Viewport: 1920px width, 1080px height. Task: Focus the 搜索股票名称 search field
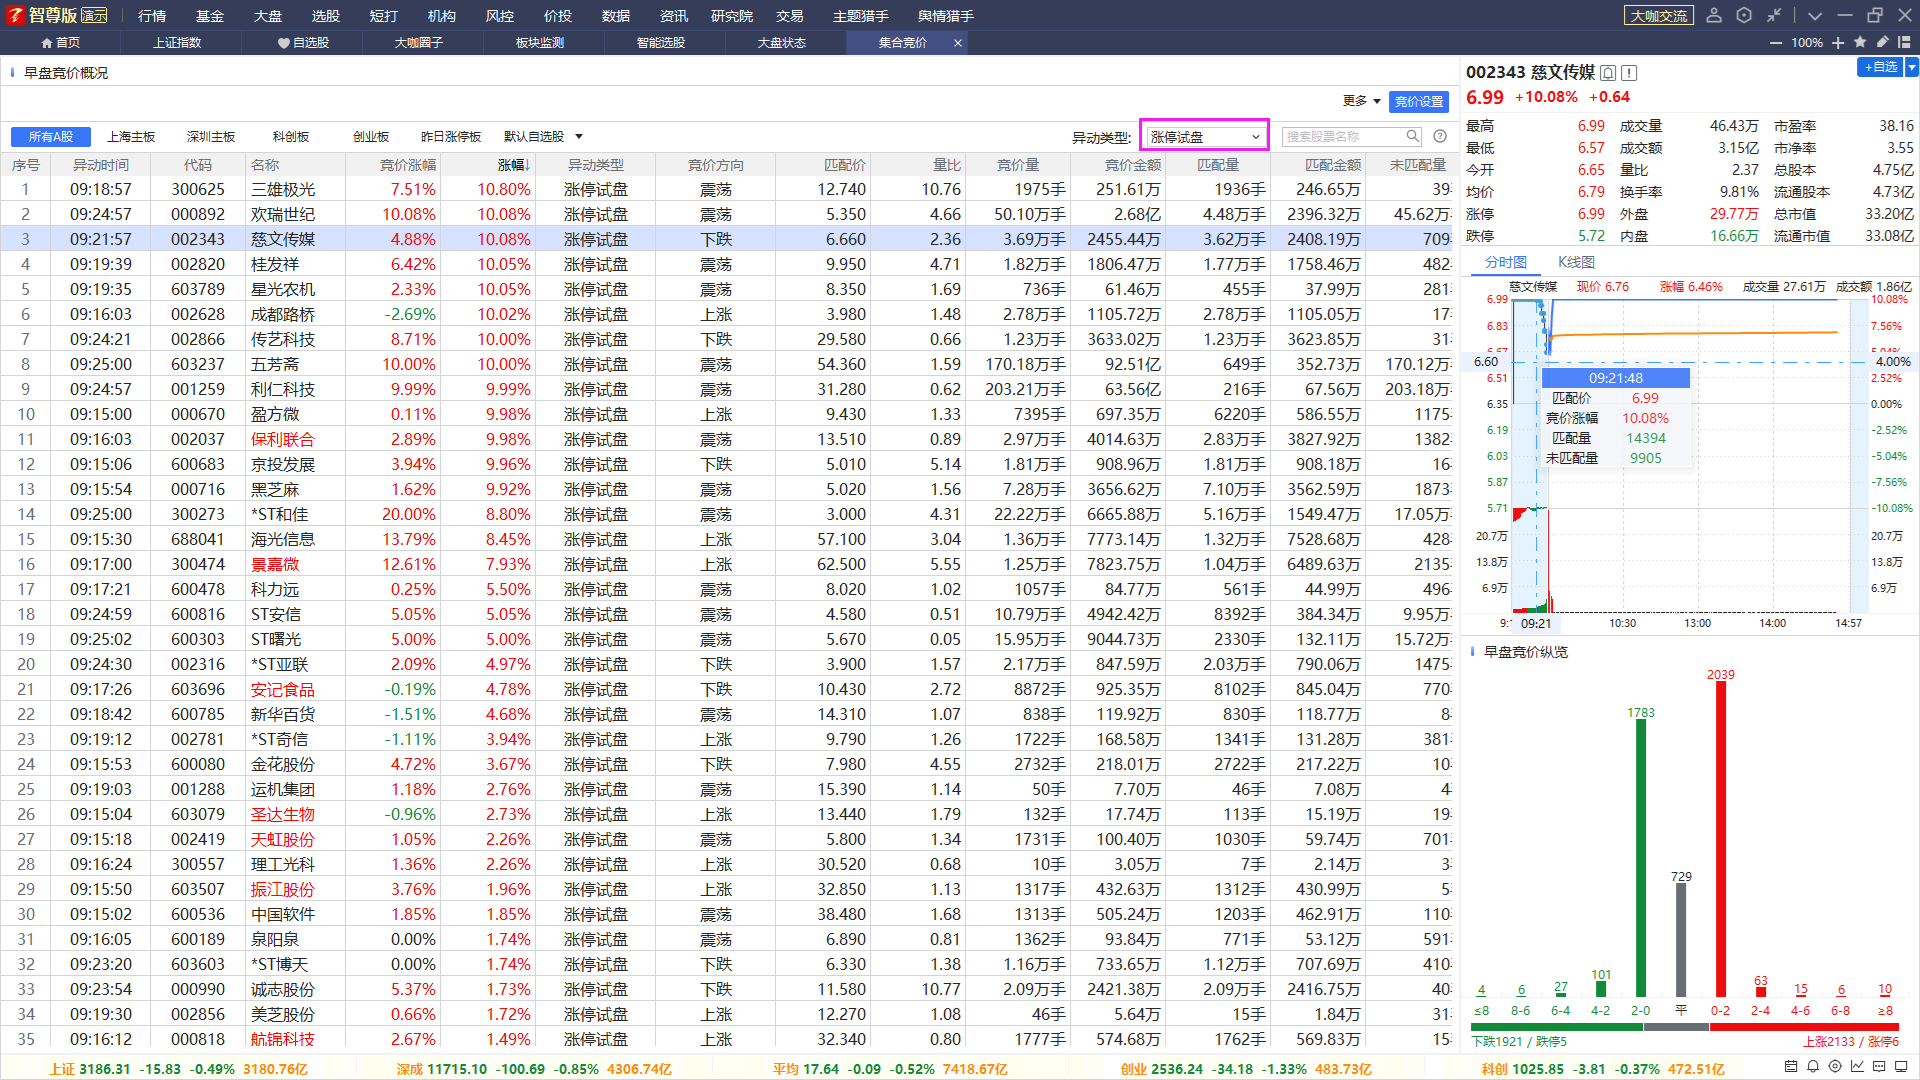1343,136
